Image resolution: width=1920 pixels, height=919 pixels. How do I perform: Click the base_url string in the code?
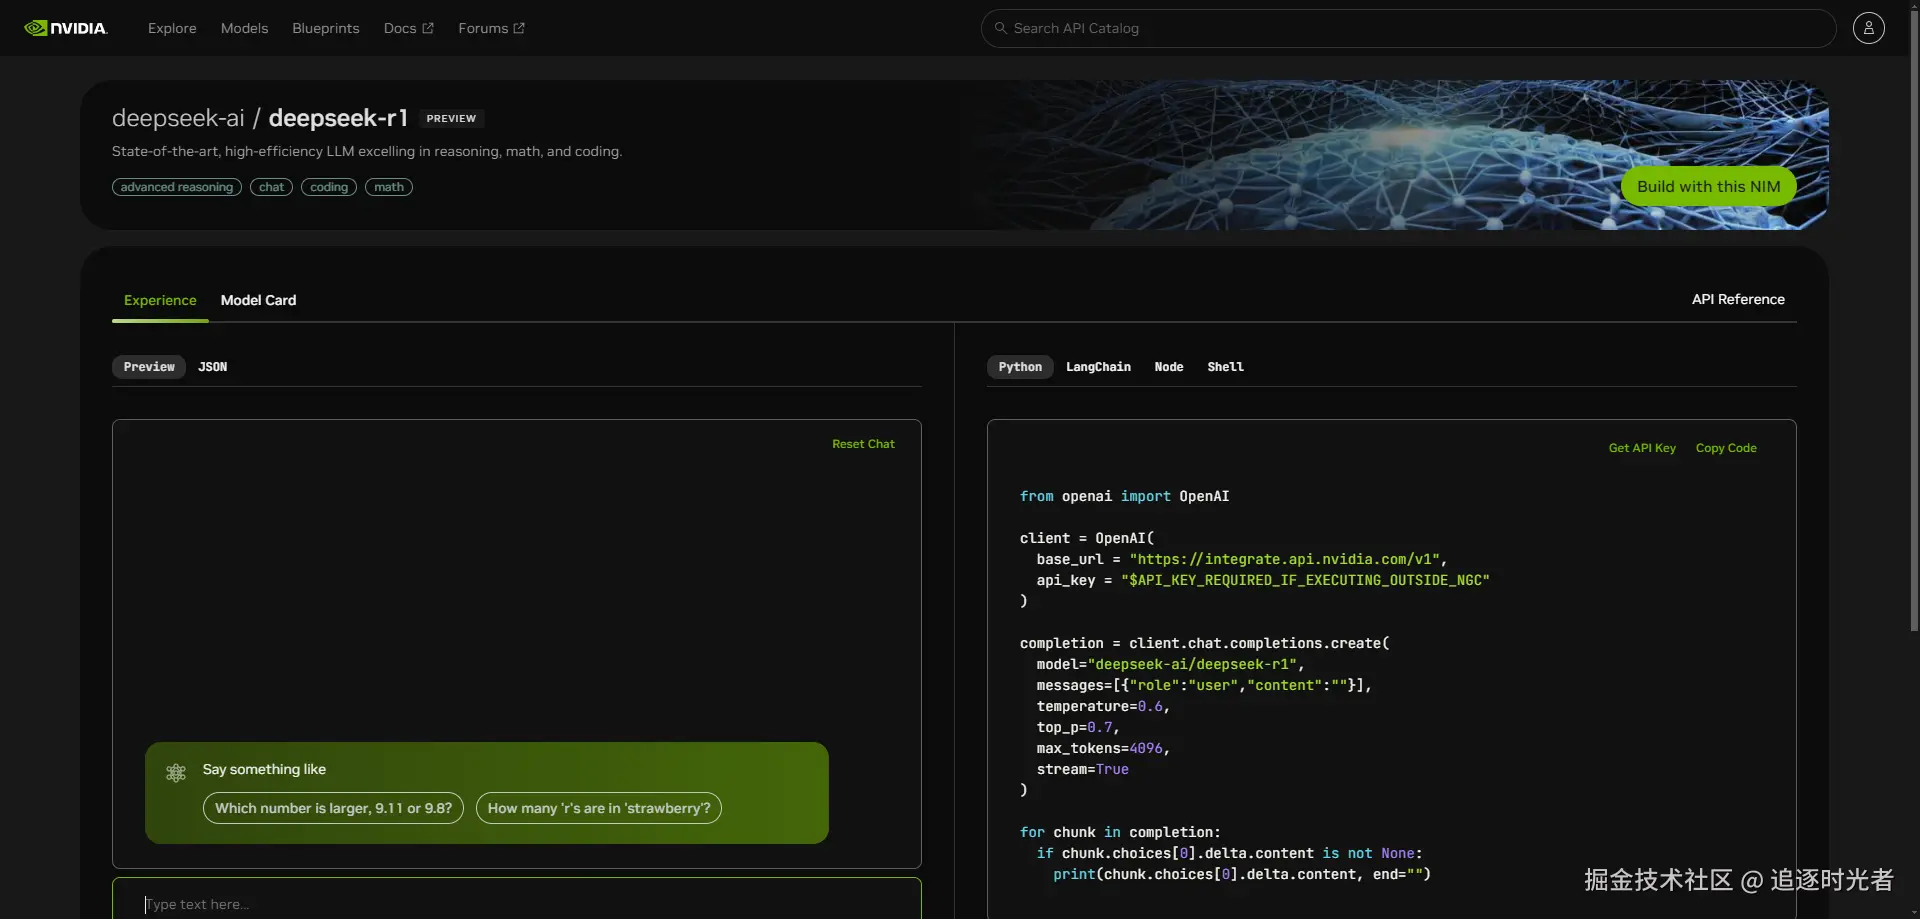click(x=1284, y=559)
